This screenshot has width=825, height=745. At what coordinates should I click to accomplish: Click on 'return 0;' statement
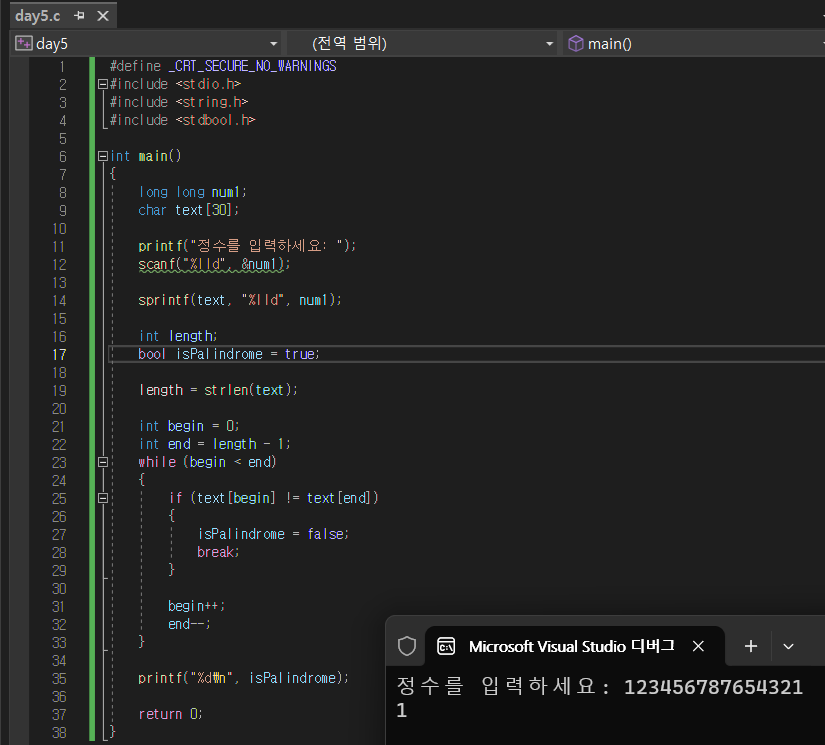(x=170, y=714)
